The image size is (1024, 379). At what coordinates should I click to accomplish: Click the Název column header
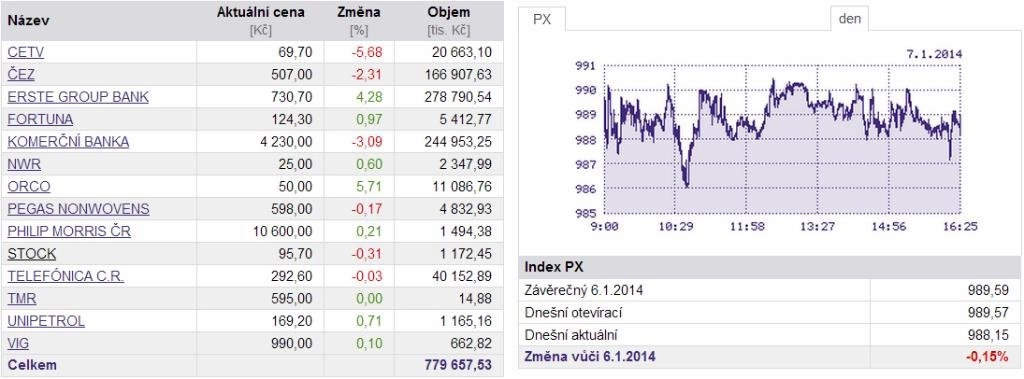[x=29, y=20]
